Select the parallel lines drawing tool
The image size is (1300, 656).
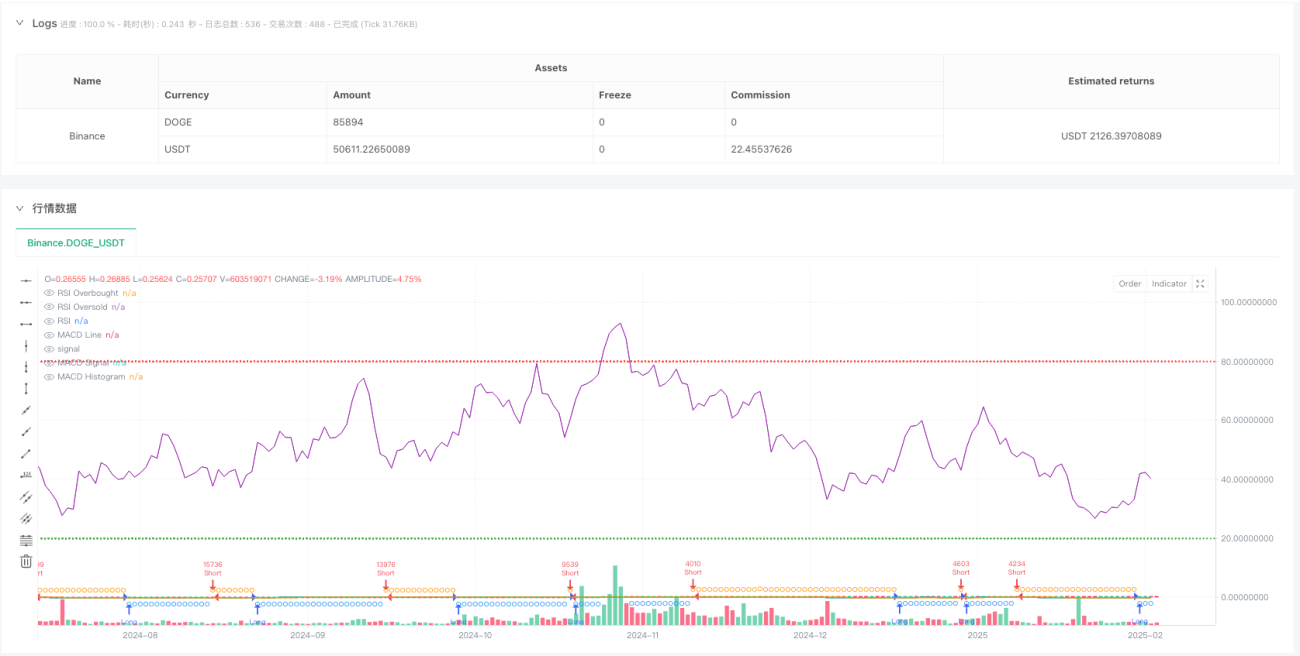click(26, 497)
